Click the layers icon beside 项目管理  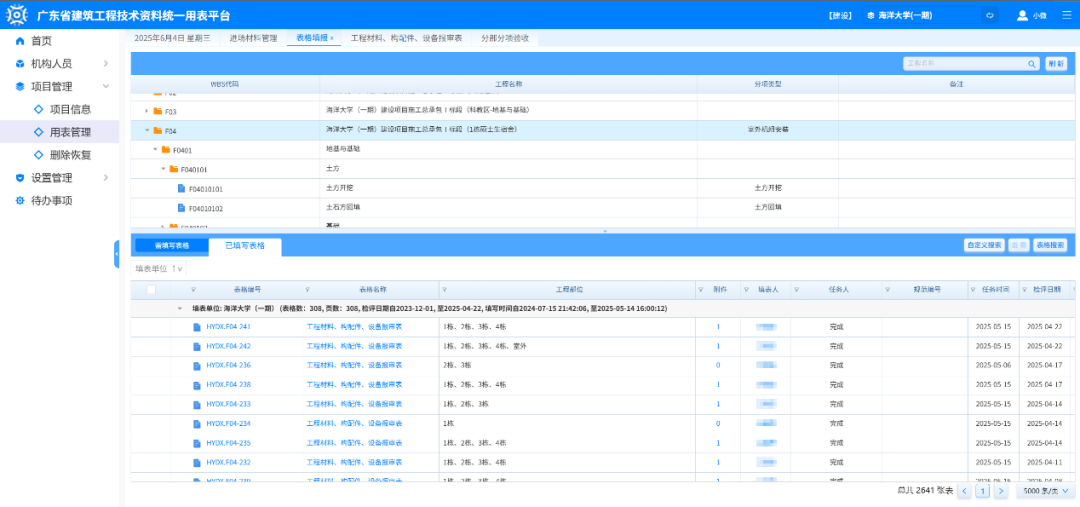coord(20,87)
